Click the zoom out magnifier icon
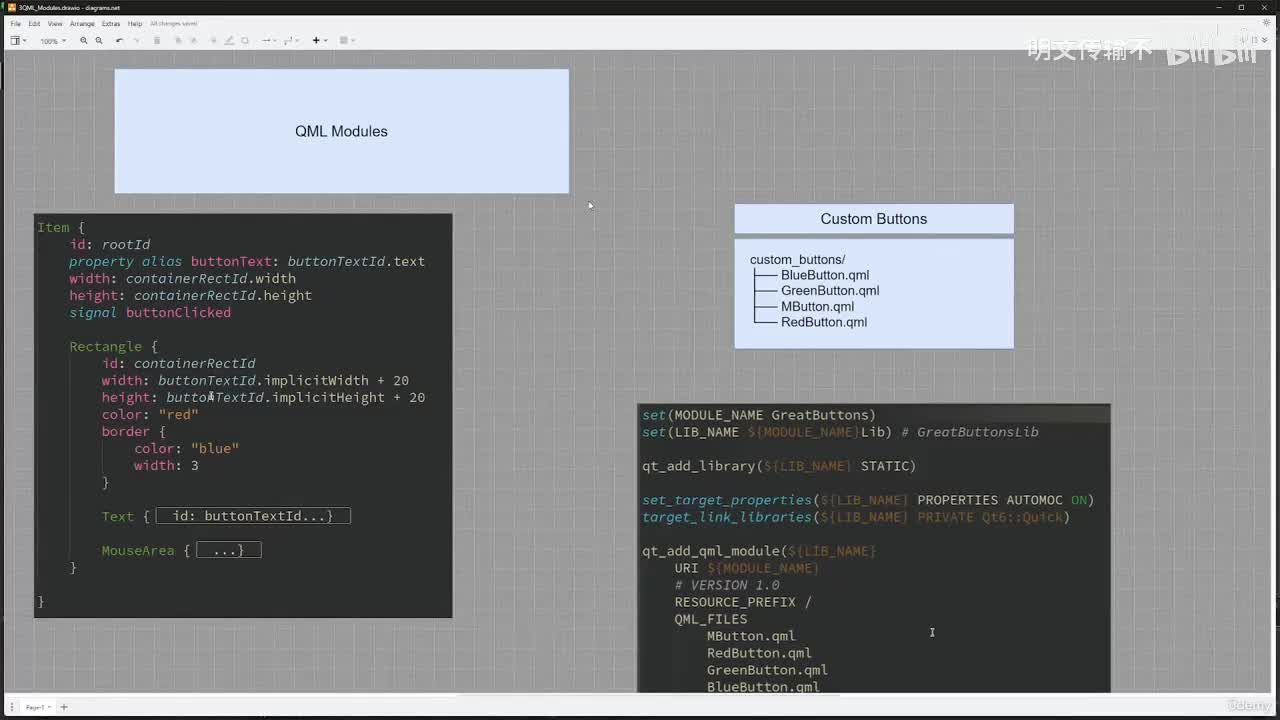This screenshot has width=1280, height=720. [98, 41]
